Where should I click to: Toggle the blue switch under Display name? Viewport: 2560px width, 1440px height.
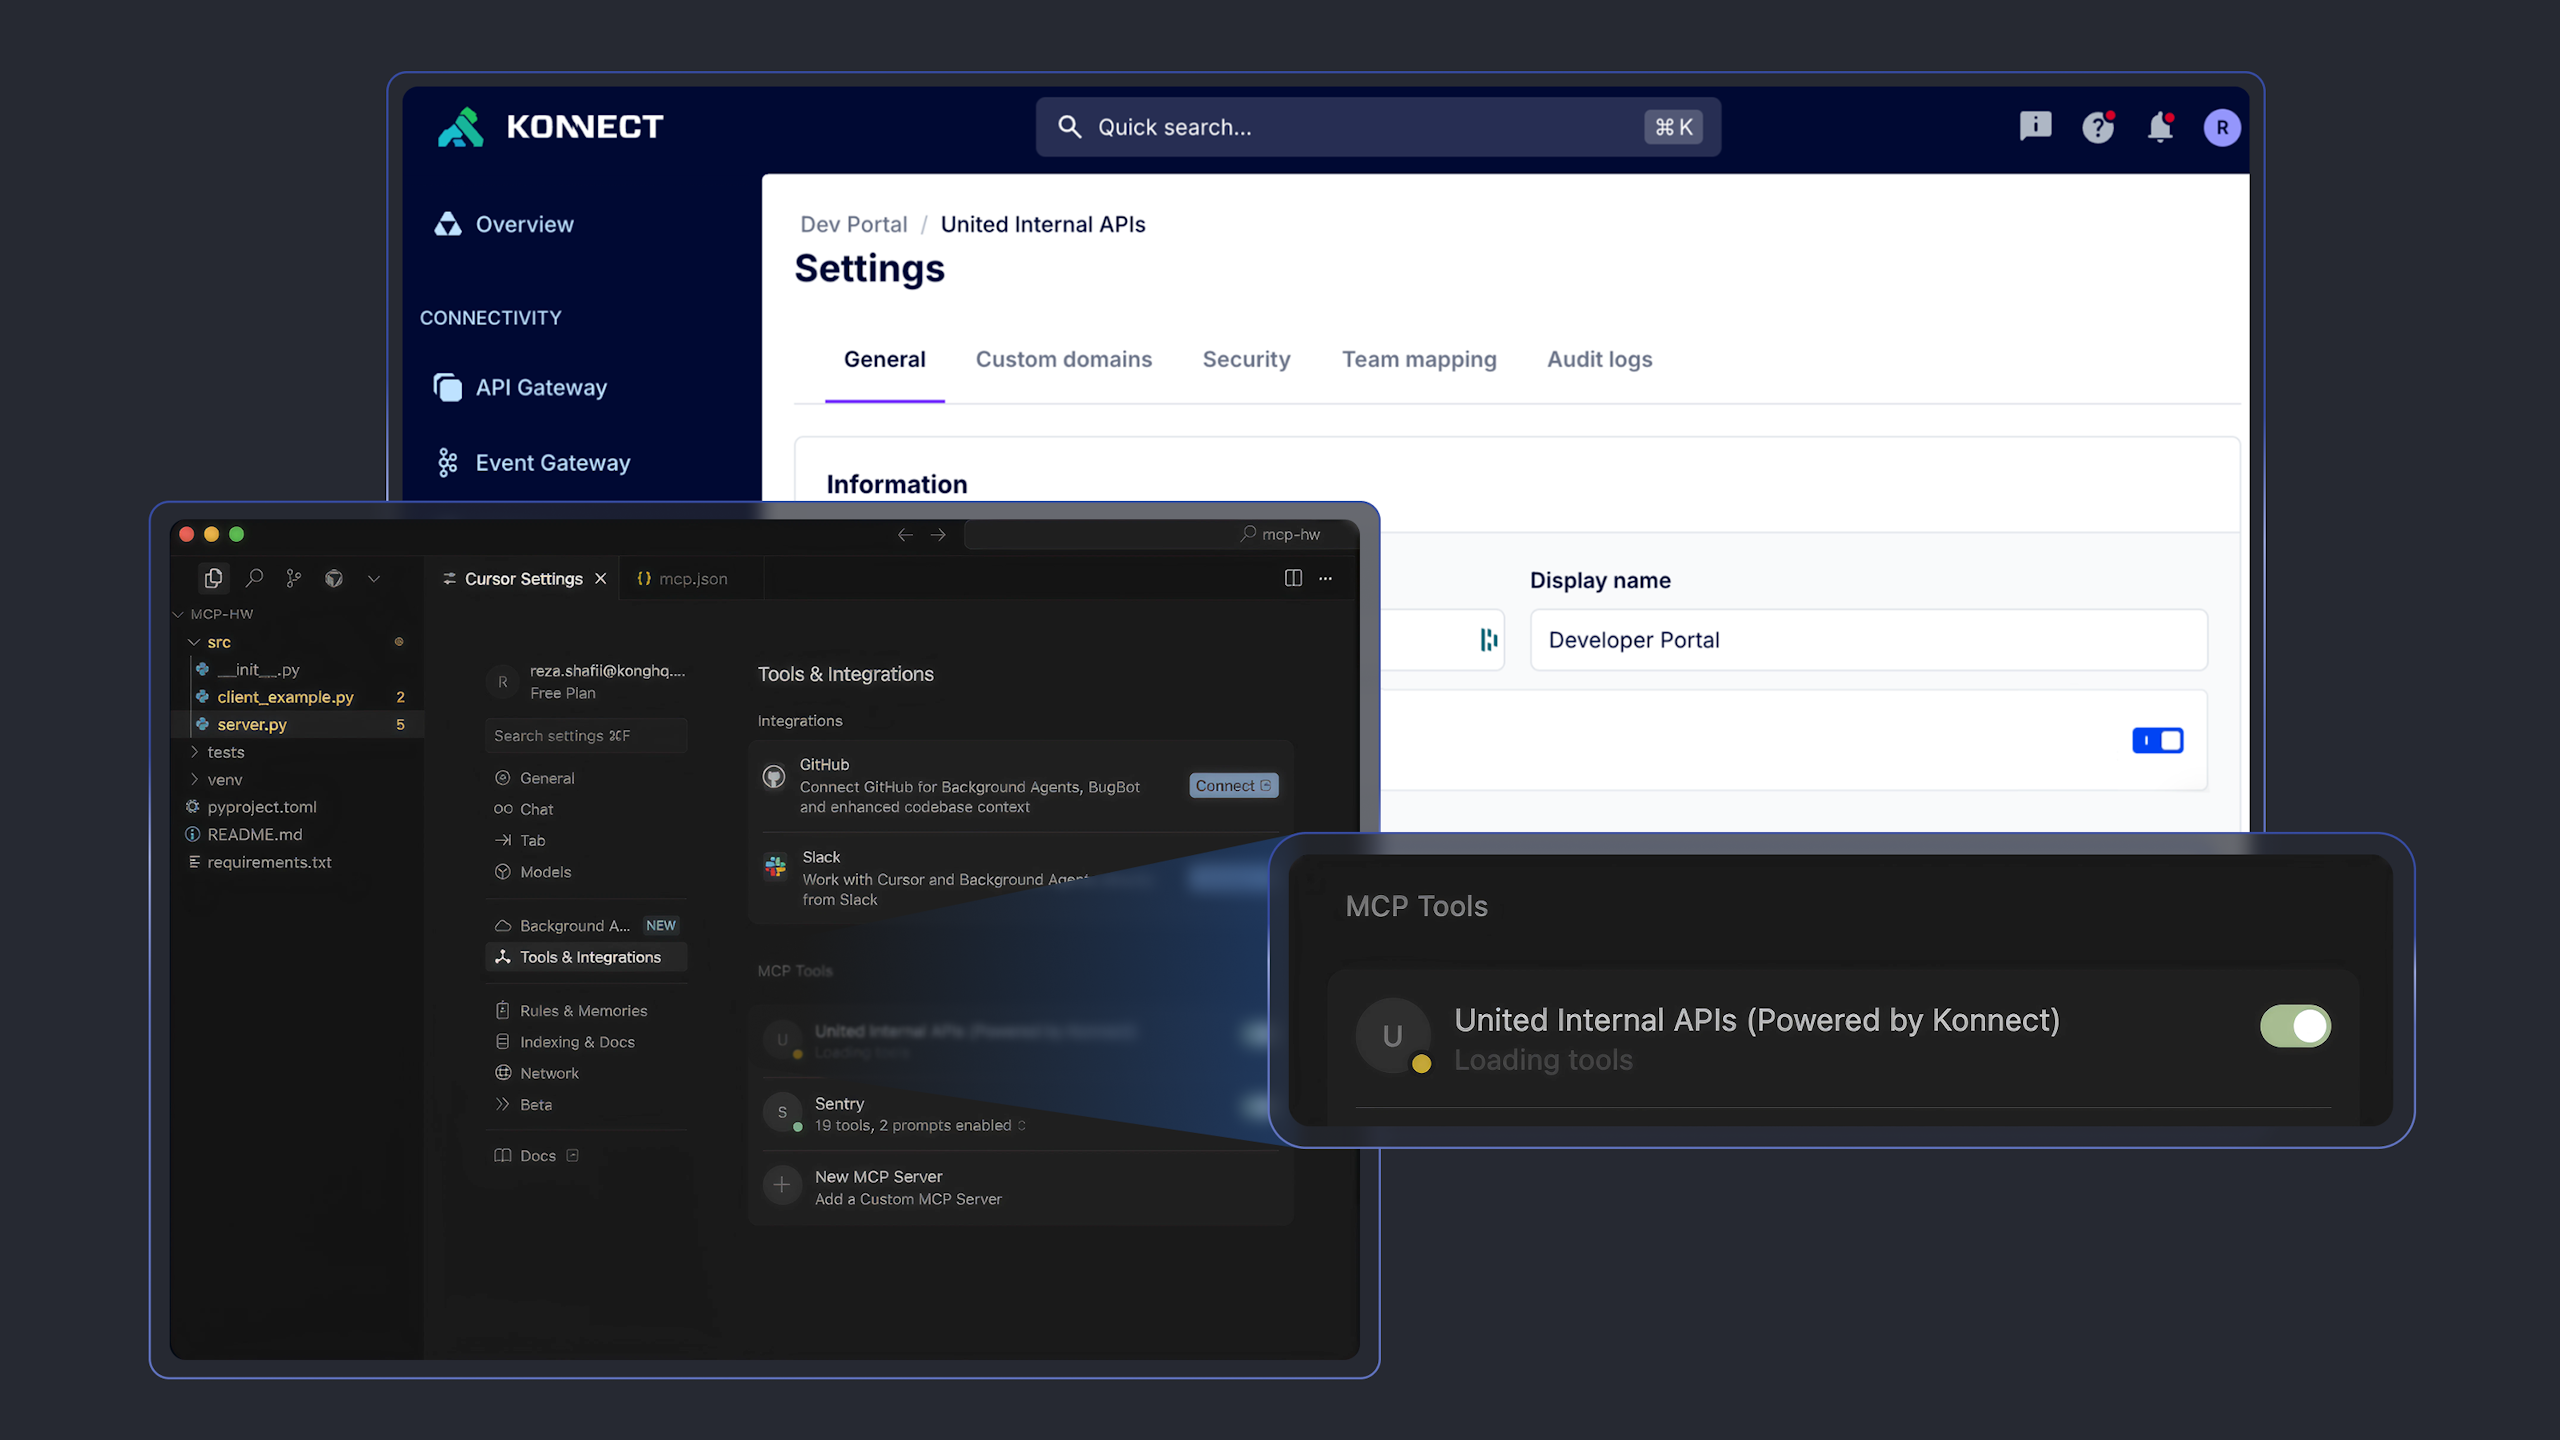2157,740
